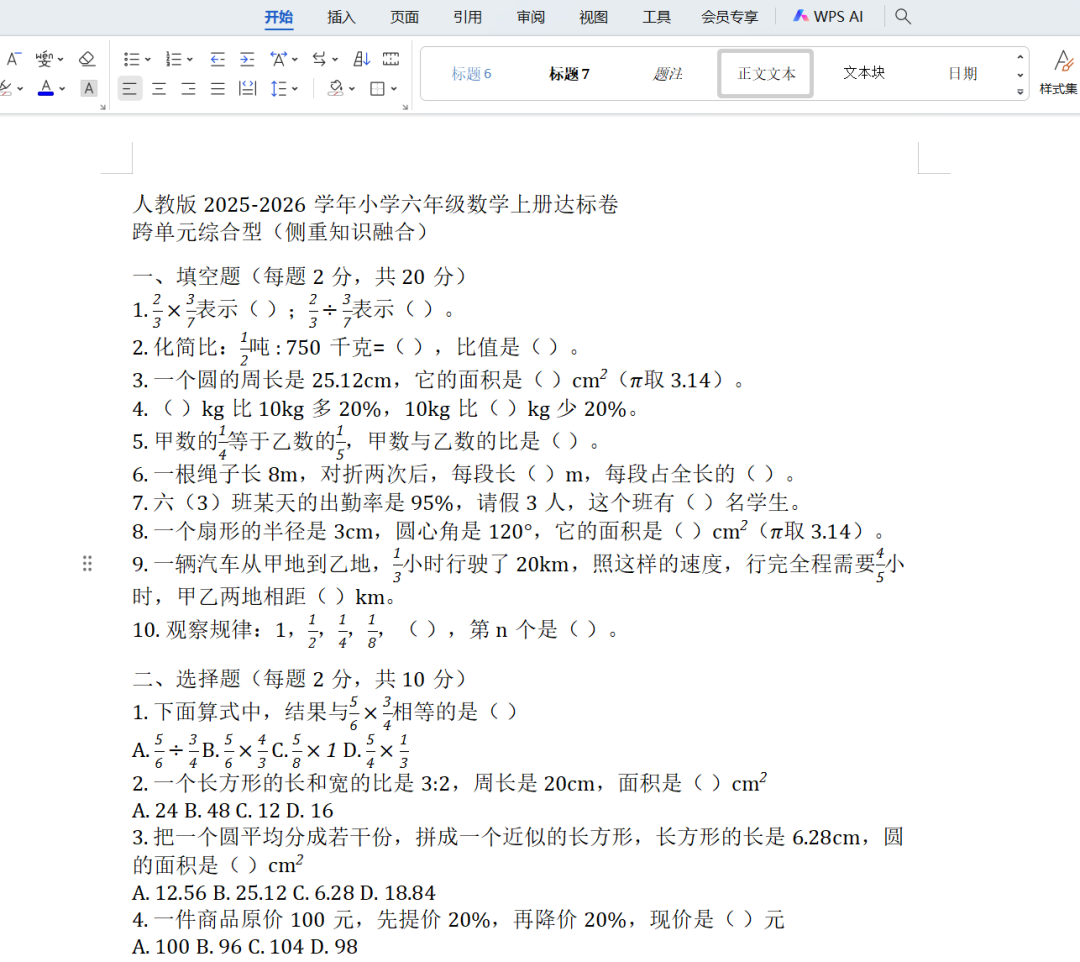Toggle center text alignment
Screen dimensions: 1080x962
(159, 89)
